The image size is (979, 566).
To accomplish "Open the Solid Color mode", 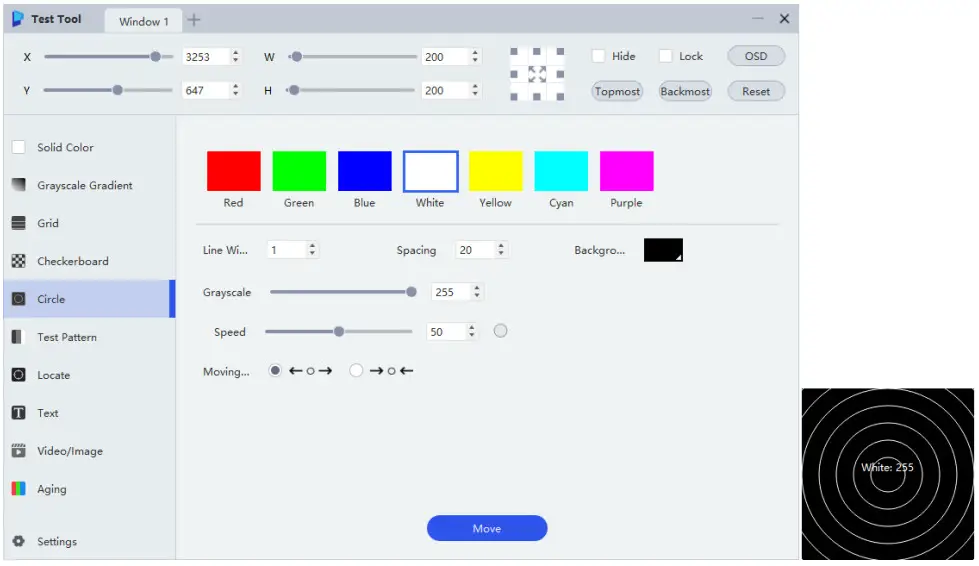I will pos(89,147).
